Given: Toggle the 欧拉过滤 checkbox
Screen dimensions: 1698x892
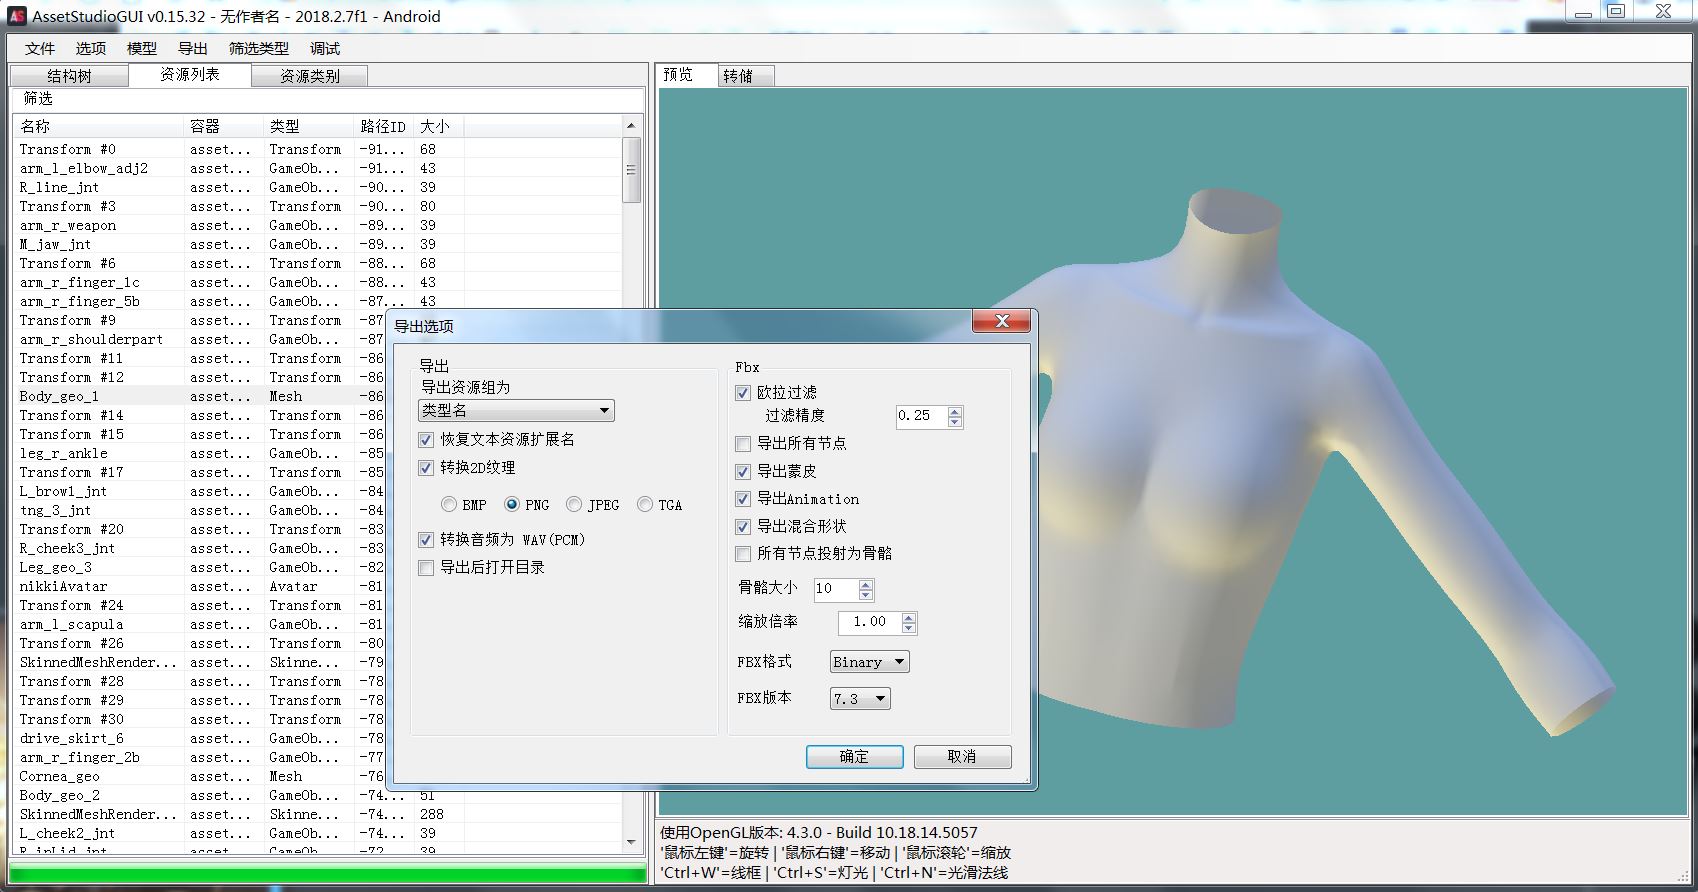Looking at the screenshot, I should point(743,393).
